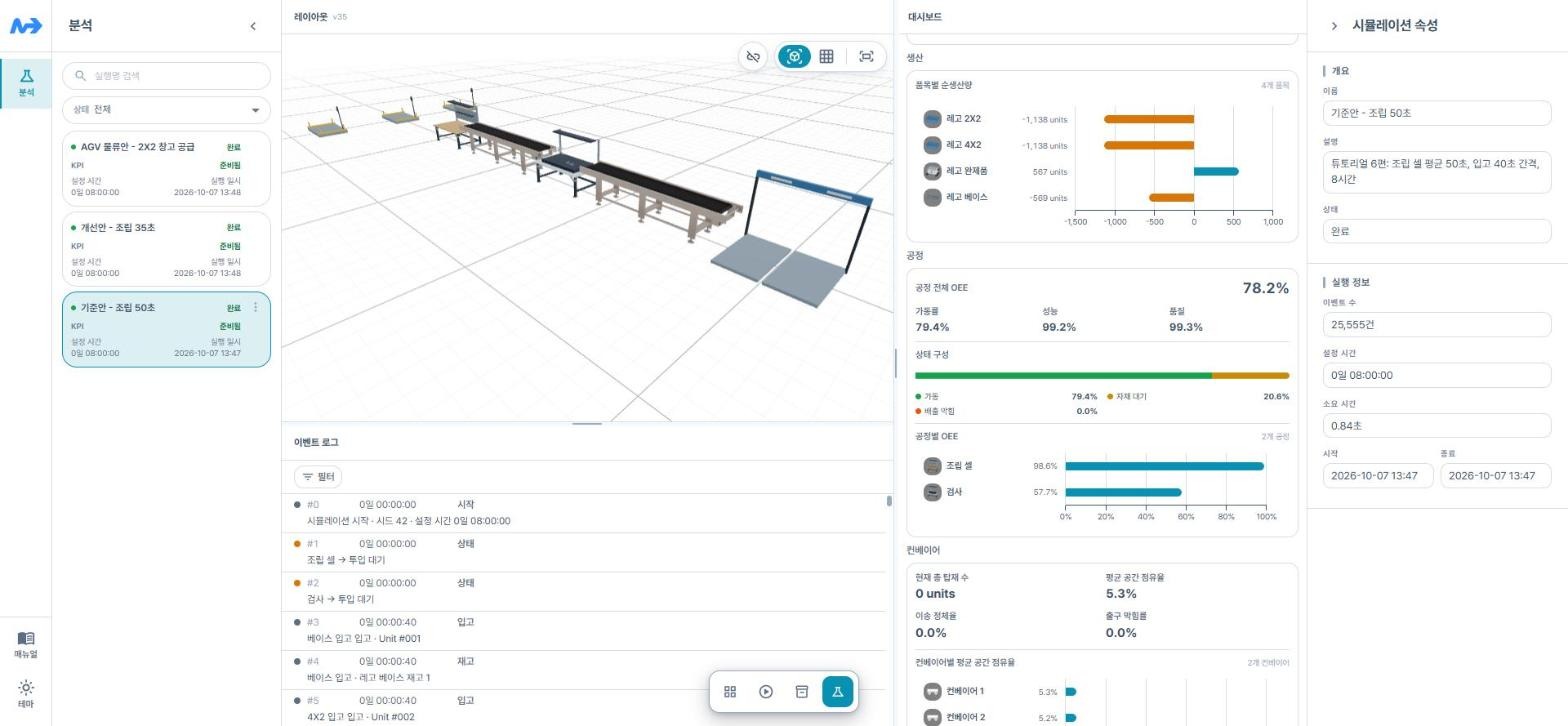Image resolution: width=1568 pixels, height=726 pixels.
Task: Open the archive box icon in bottom toolbar
Action: point(801,692)
